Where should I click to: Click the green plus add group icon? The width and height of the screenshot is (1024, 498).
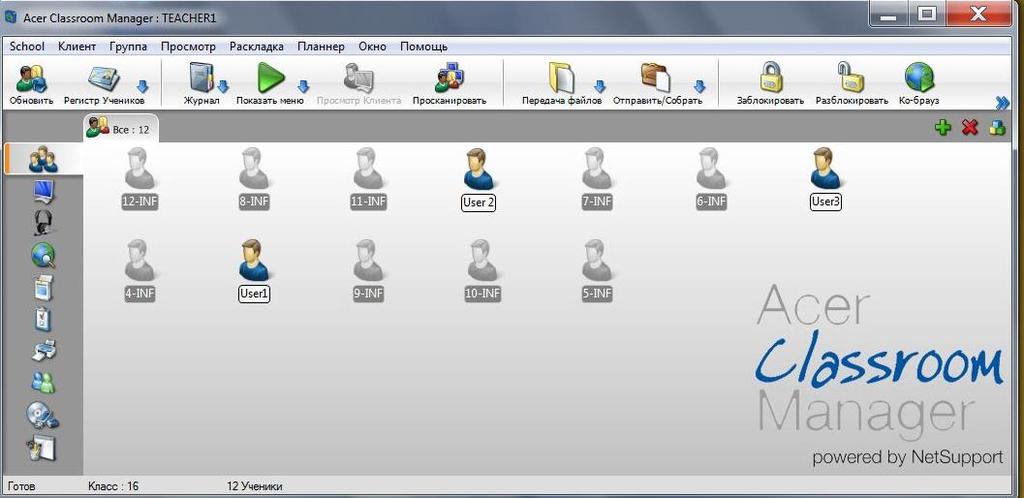click(942, 128)
